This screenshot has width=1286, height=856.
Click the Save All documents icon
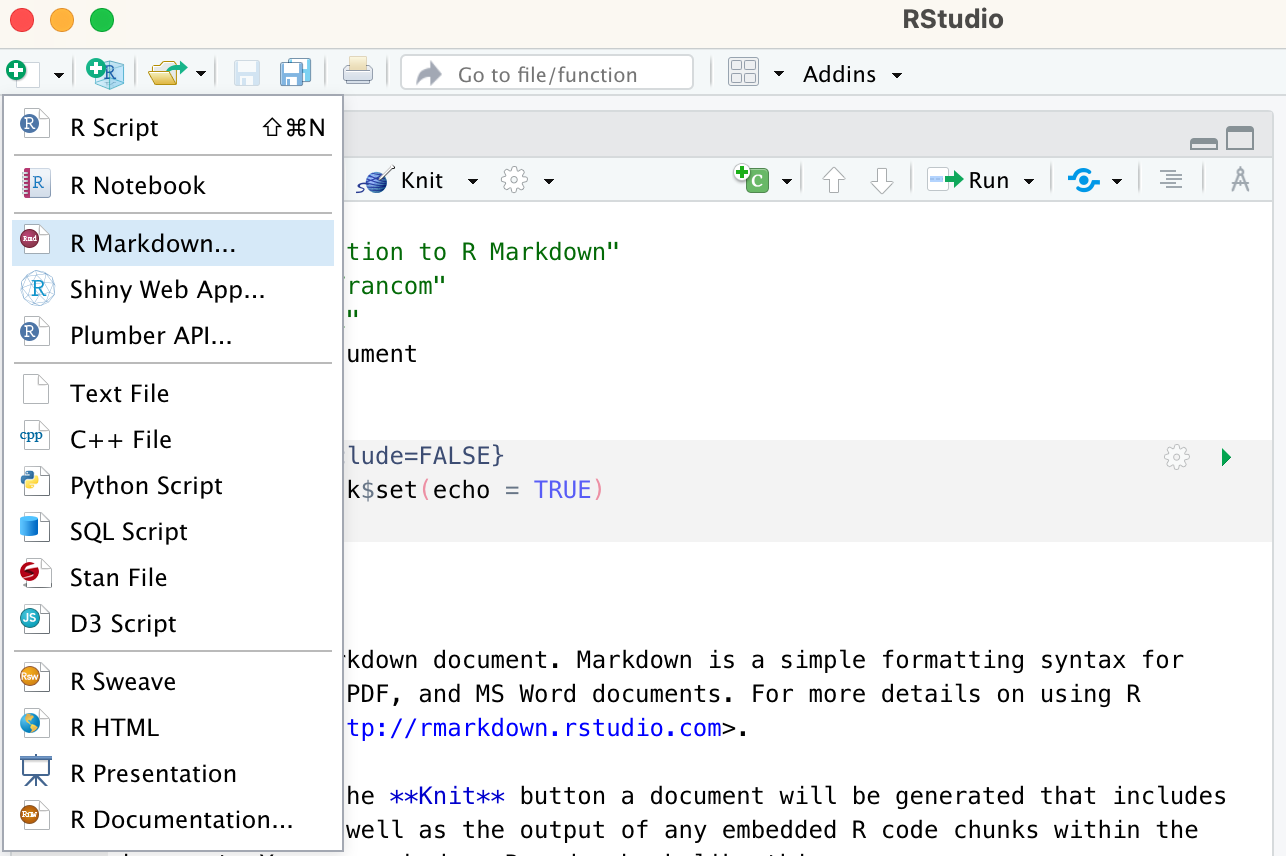point(295,73)
